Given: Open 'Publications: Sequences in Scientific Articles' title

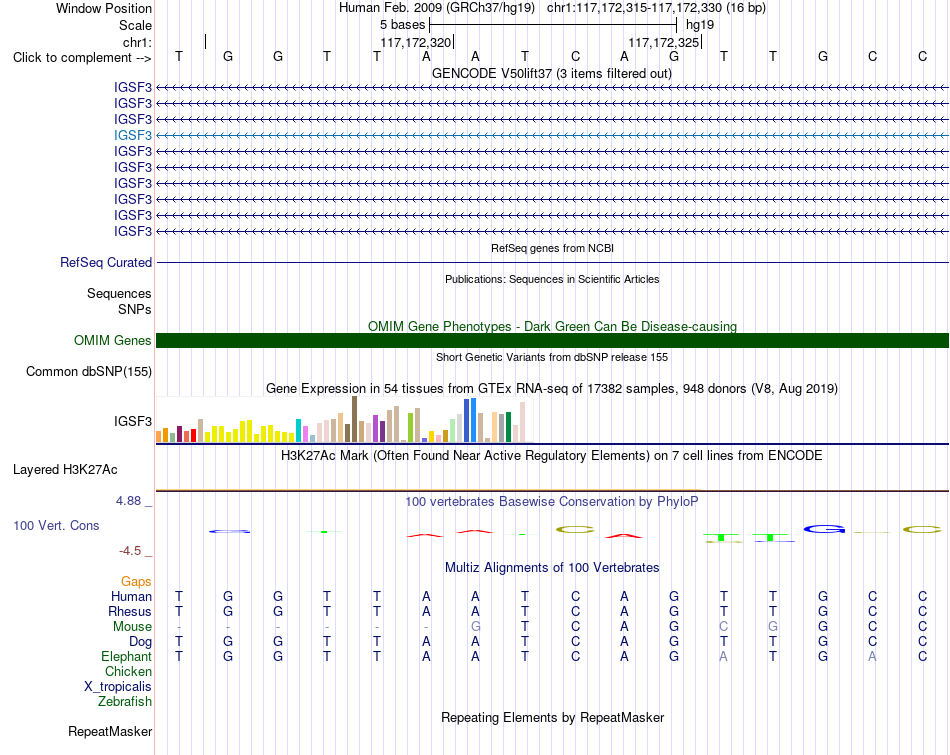Looking at the screenshot, I should (552, 279).
